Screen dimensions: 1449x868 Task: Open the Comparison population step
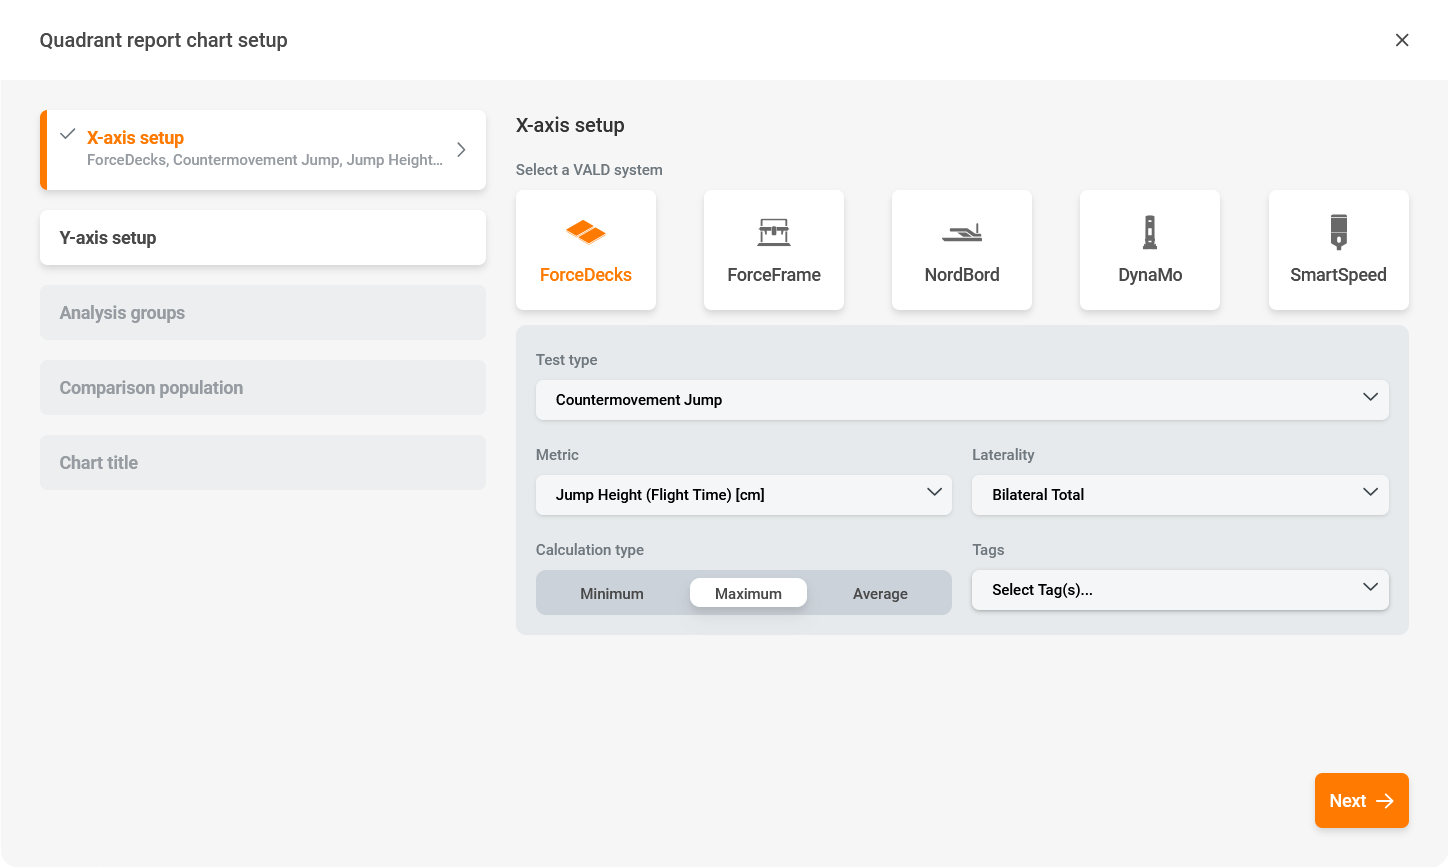click(263, 388)
